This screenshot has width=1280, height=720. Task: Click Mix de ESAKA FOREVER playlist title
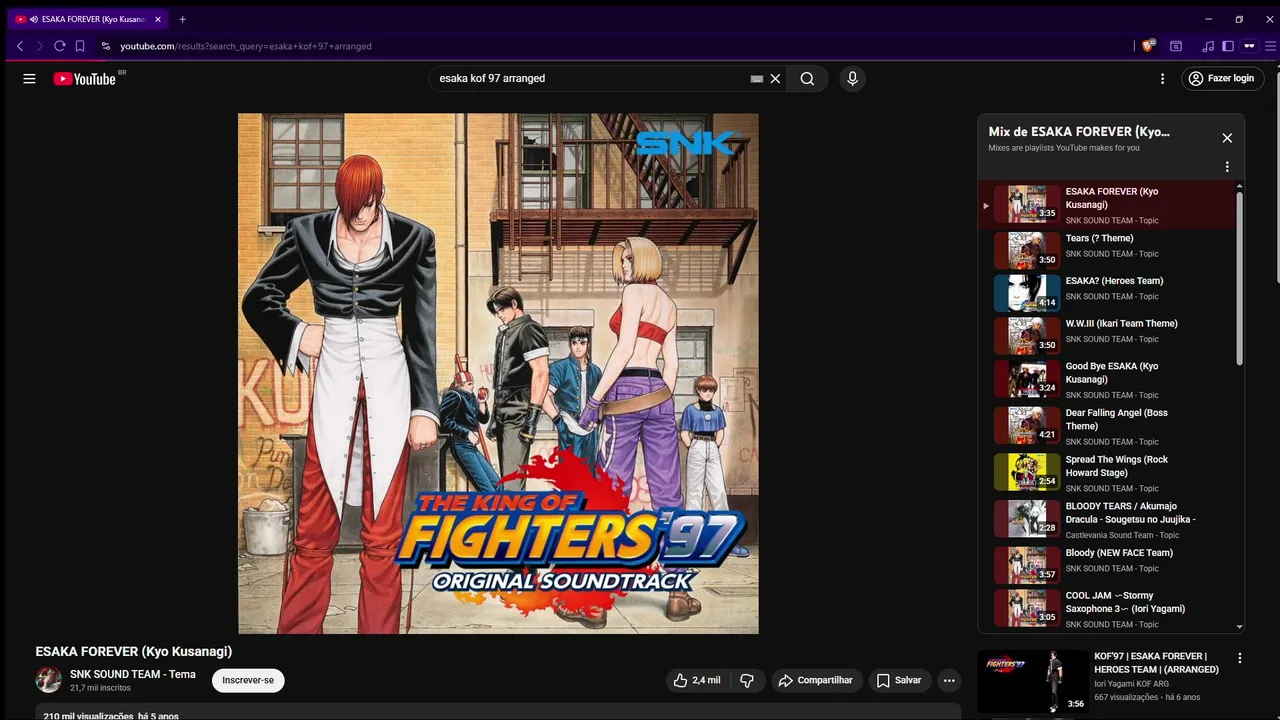point(1079,131)
